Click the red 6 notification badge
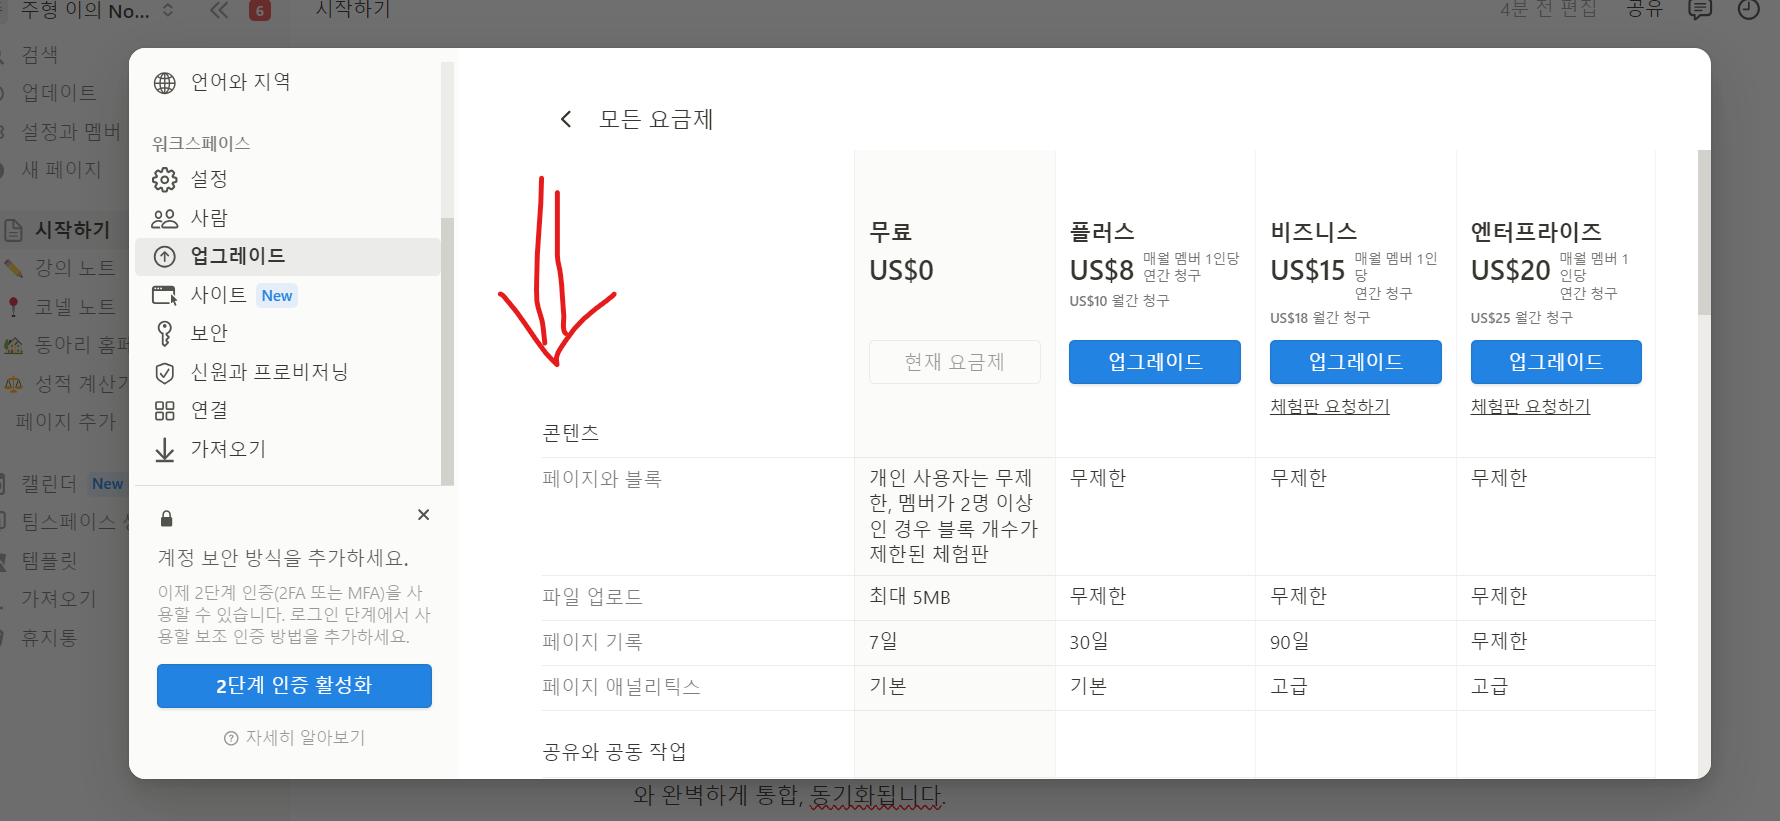This screenshot has width=1780, height=821. tap(260, 11)
